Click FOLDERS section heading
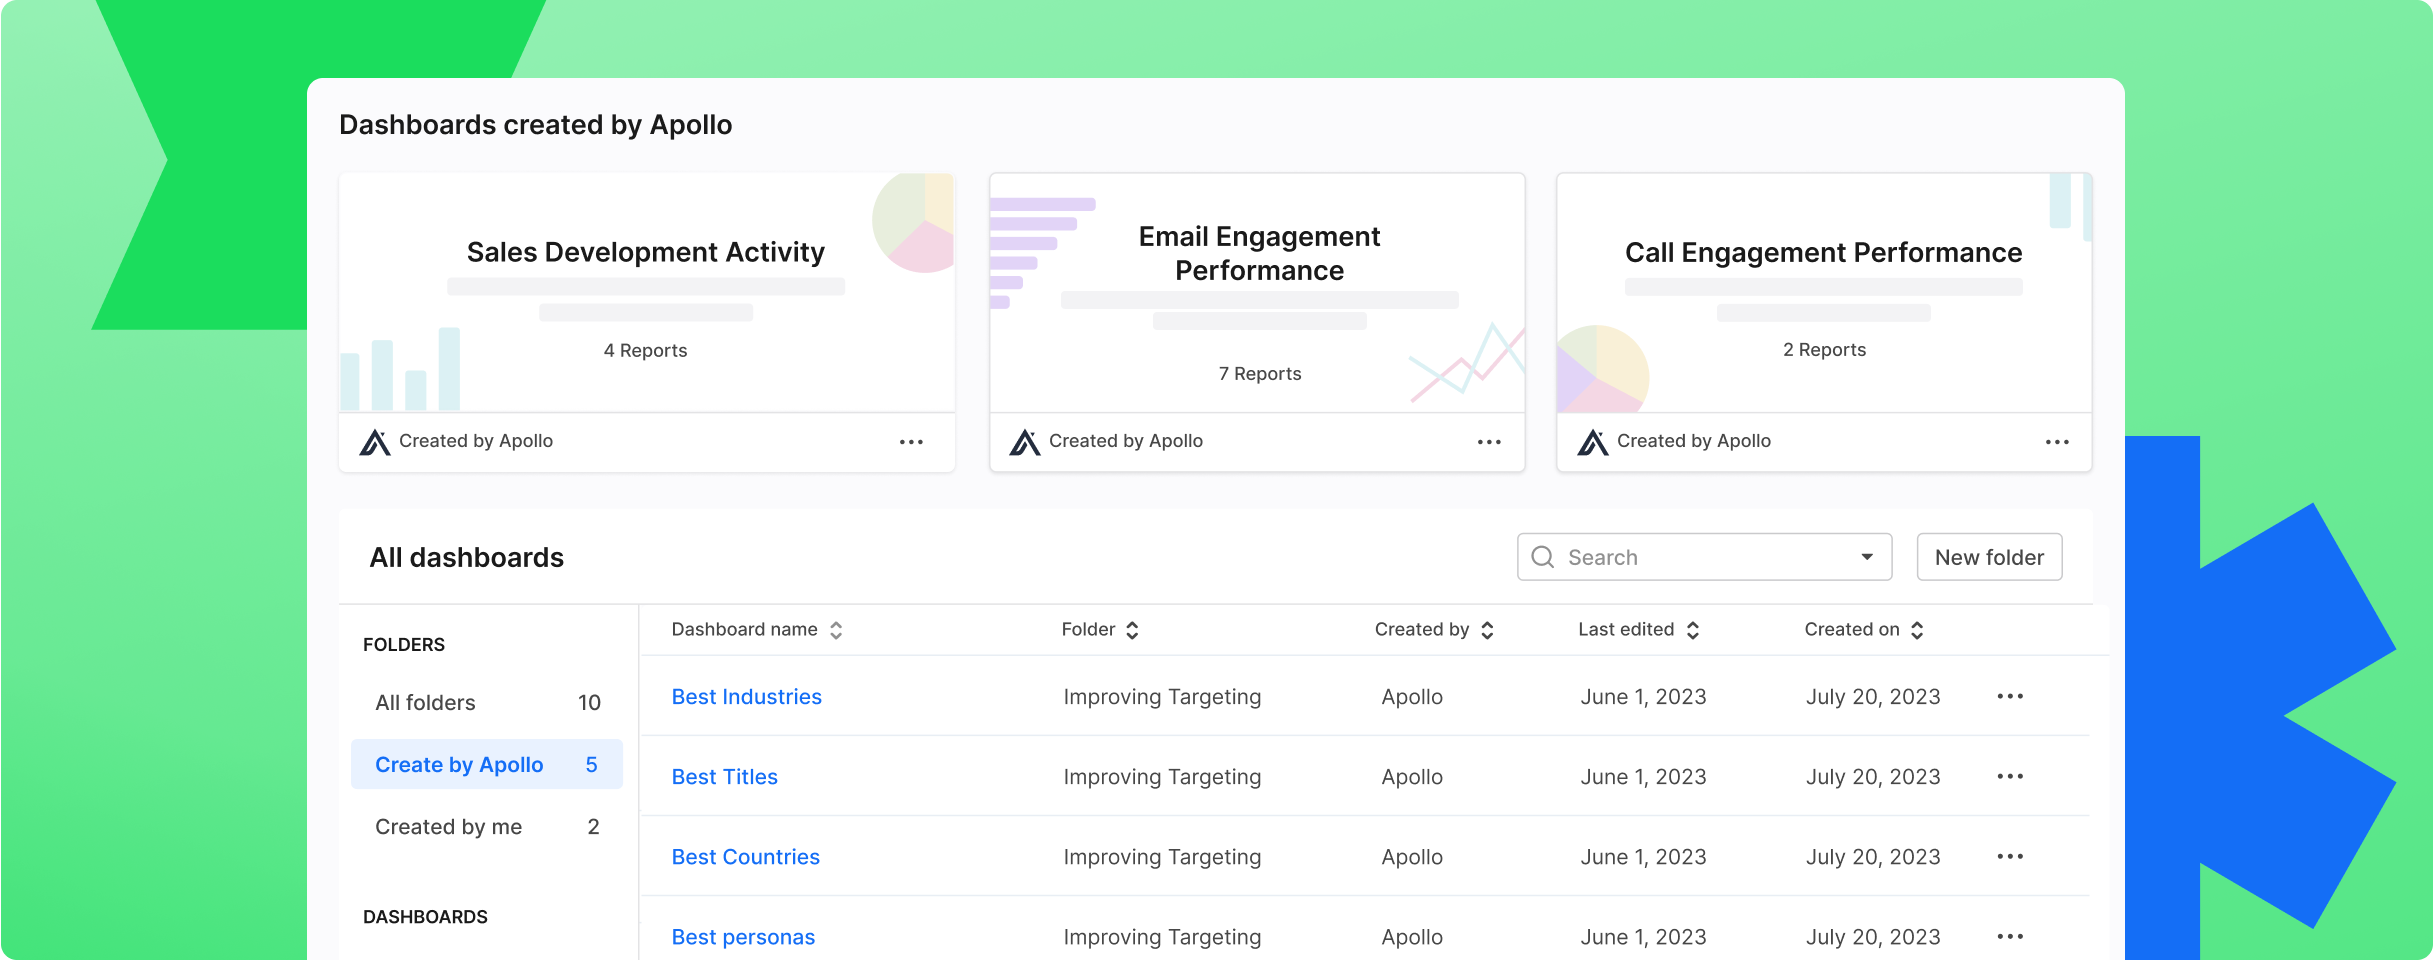Viewport: 2433px width, 960px height. (404, 645)
